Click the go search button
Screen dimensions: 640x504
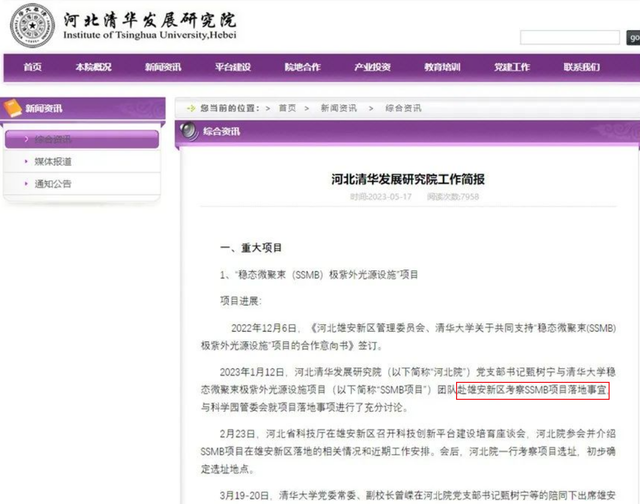633,38
